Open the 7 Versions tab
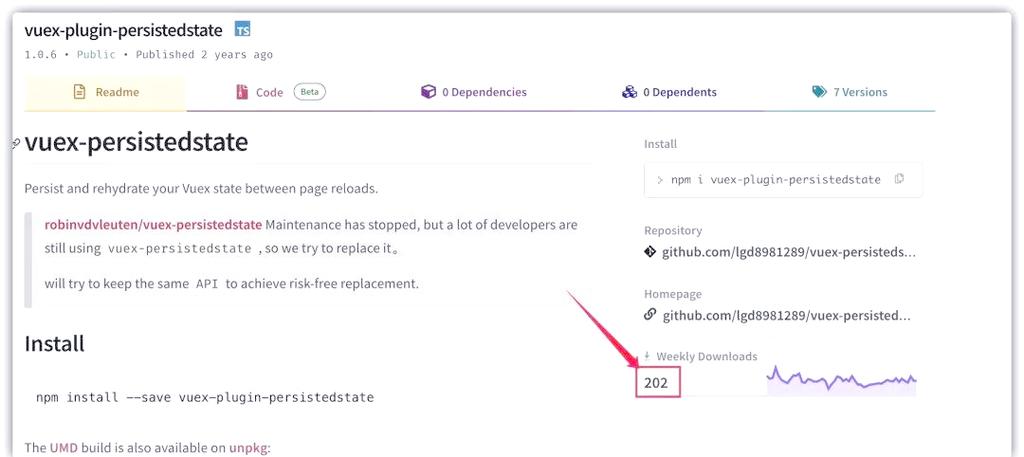Image resolution: width=1024 pixels, height=457 pixels. [850, 92]
